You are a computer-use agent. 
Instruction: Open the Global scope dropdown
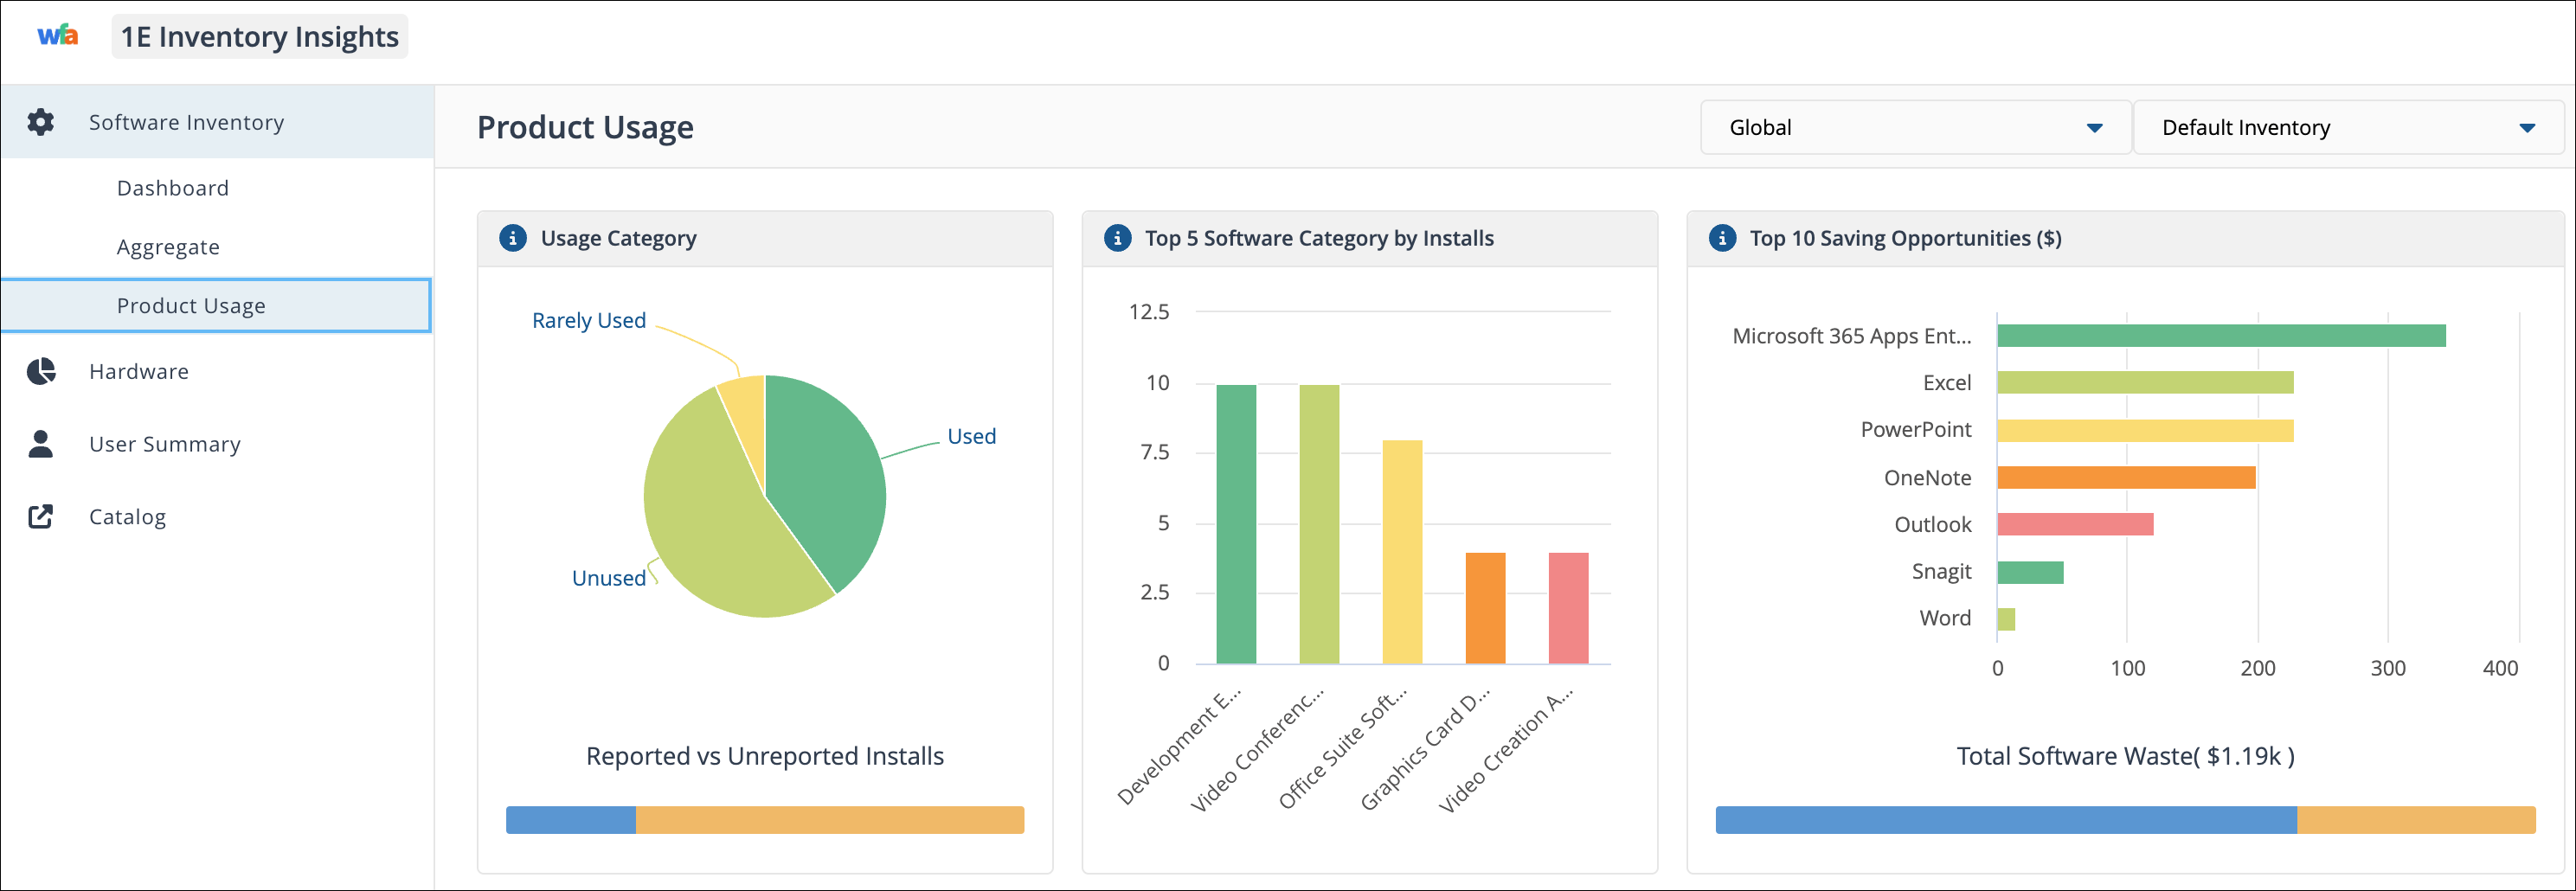click(x=1914, y=128)
